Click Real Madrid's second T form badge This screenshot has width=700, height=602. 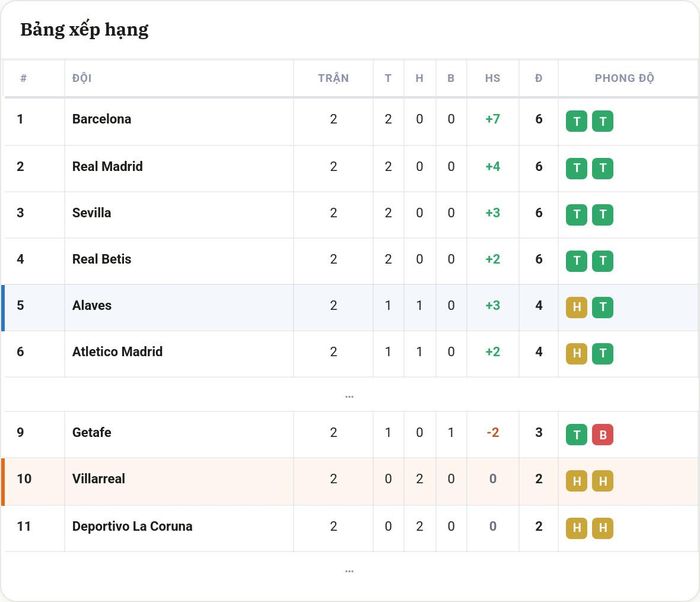(x=603, y=168)
